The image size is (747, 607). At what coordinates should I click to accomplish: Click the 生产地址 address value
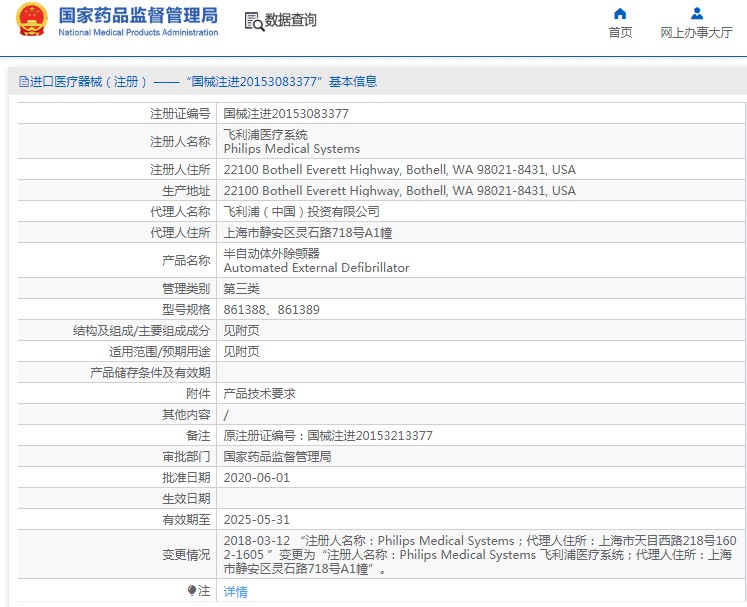399,191
